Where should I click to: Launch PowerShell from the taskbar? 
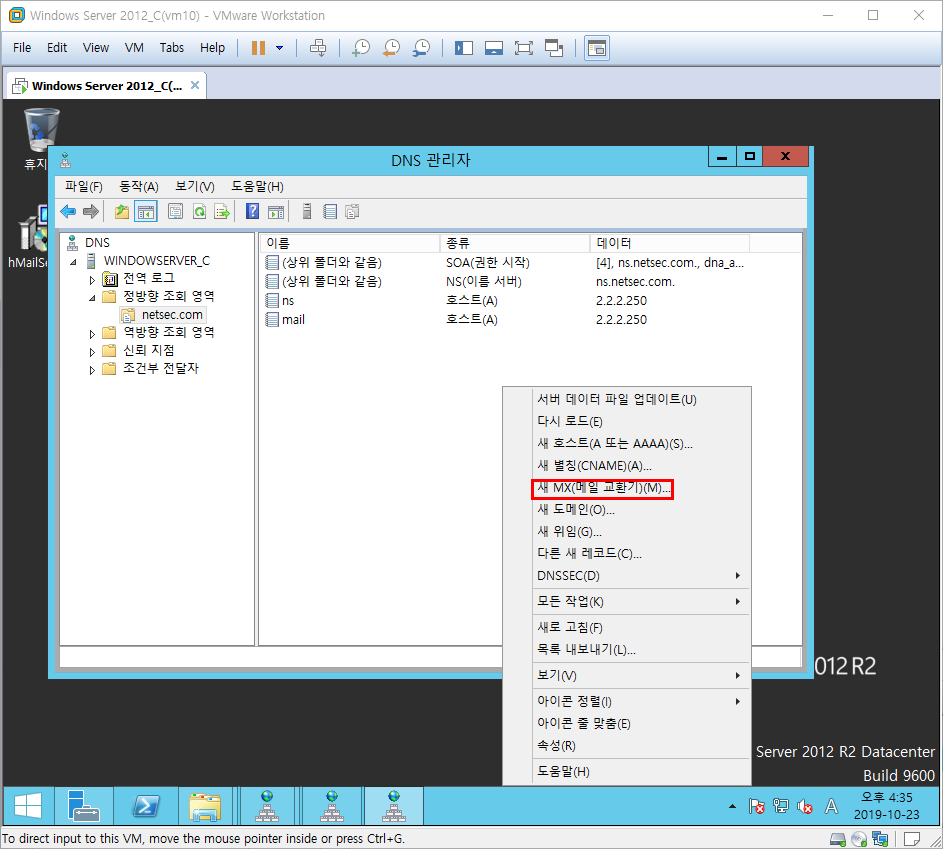tap(146, 806)
